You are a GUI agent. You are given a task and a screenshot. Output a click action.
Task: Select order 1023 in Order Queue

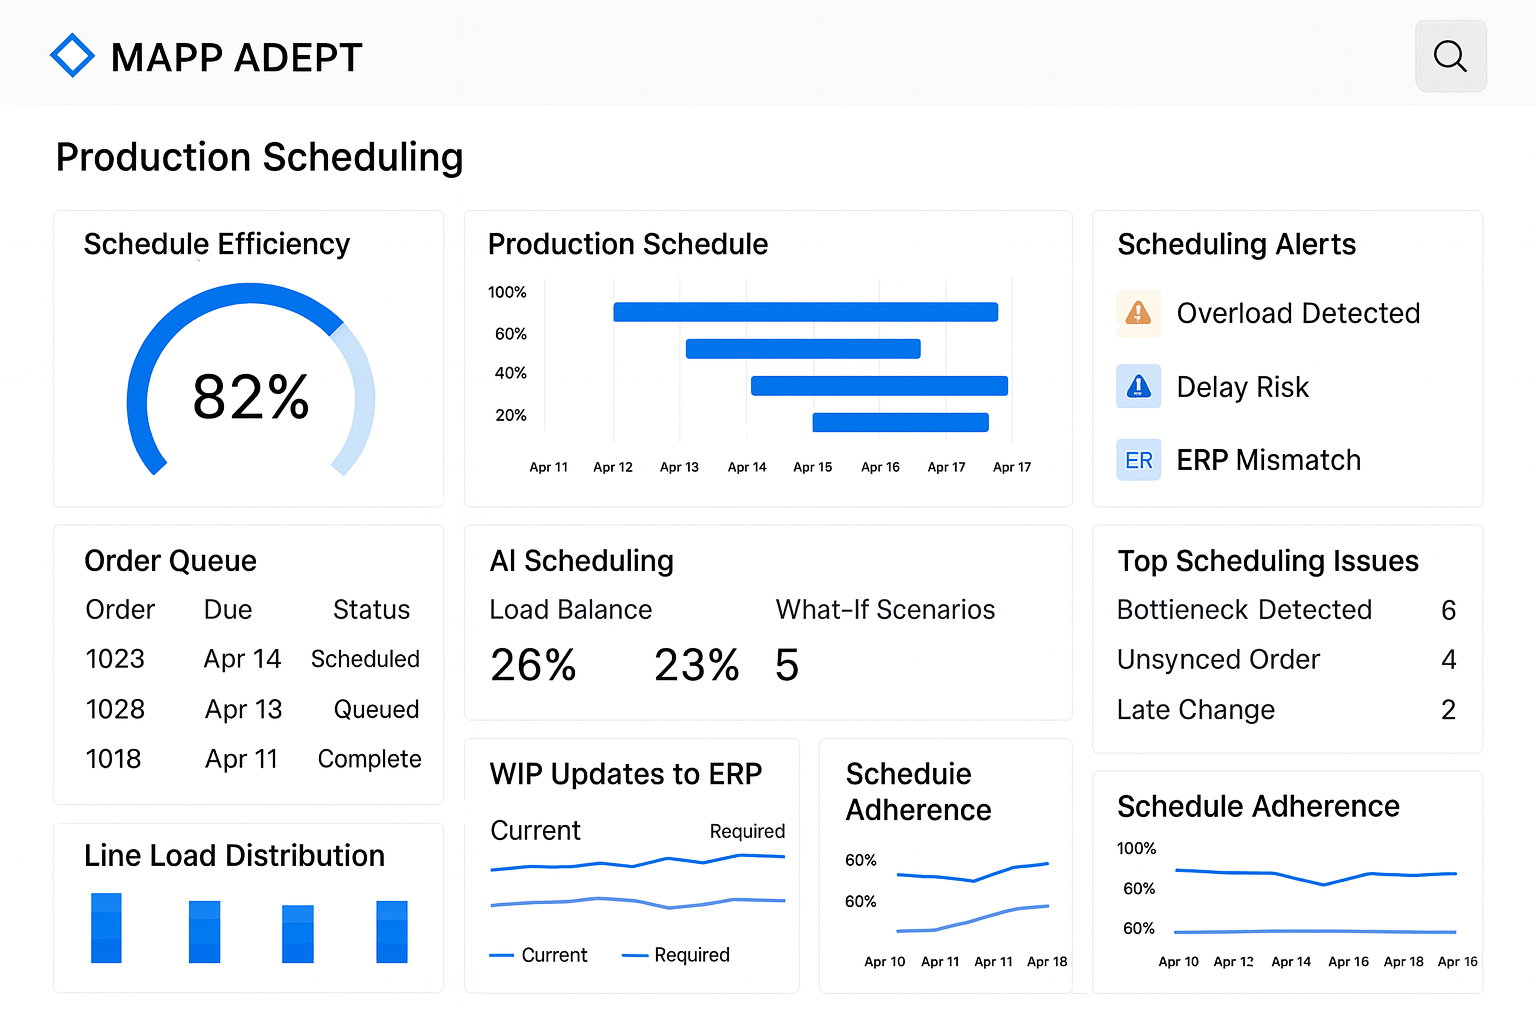point(115,659)
